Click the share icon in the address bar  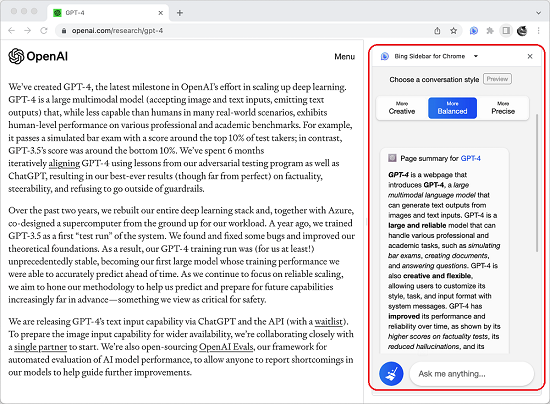tap(437, 31)
